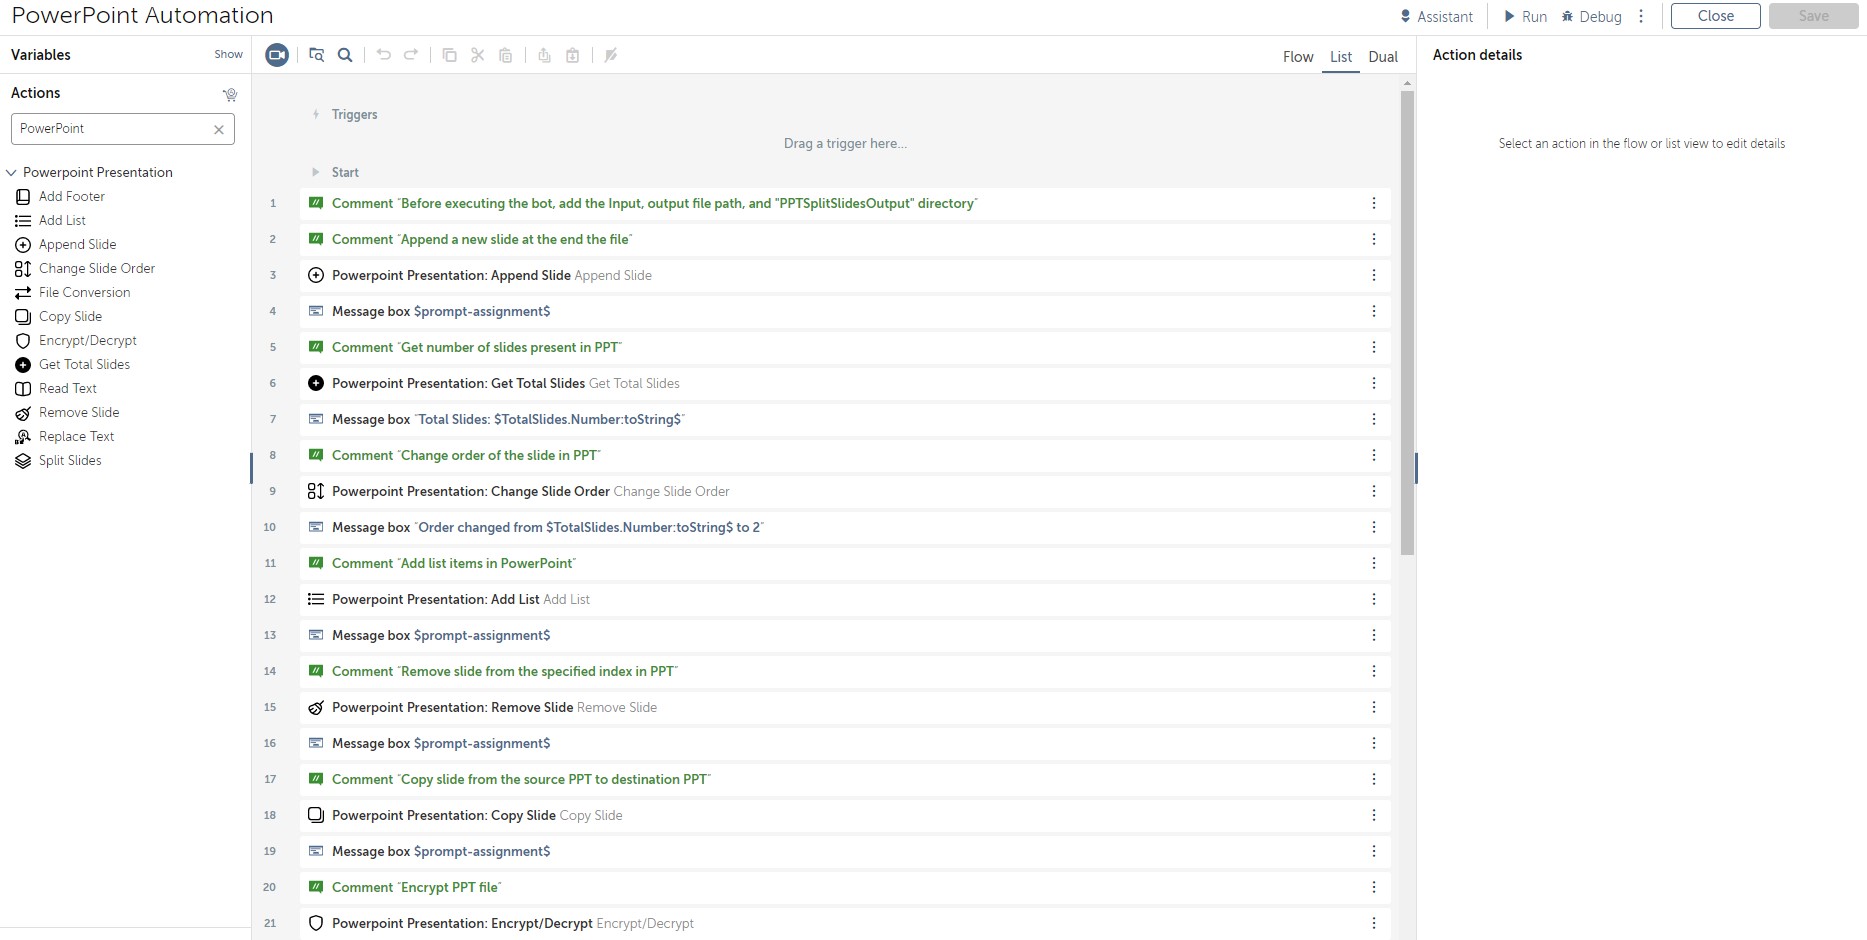Select the comment 'Encrypt PPT file' on line 20
1867x940 pixels.
tap(845, 887)
